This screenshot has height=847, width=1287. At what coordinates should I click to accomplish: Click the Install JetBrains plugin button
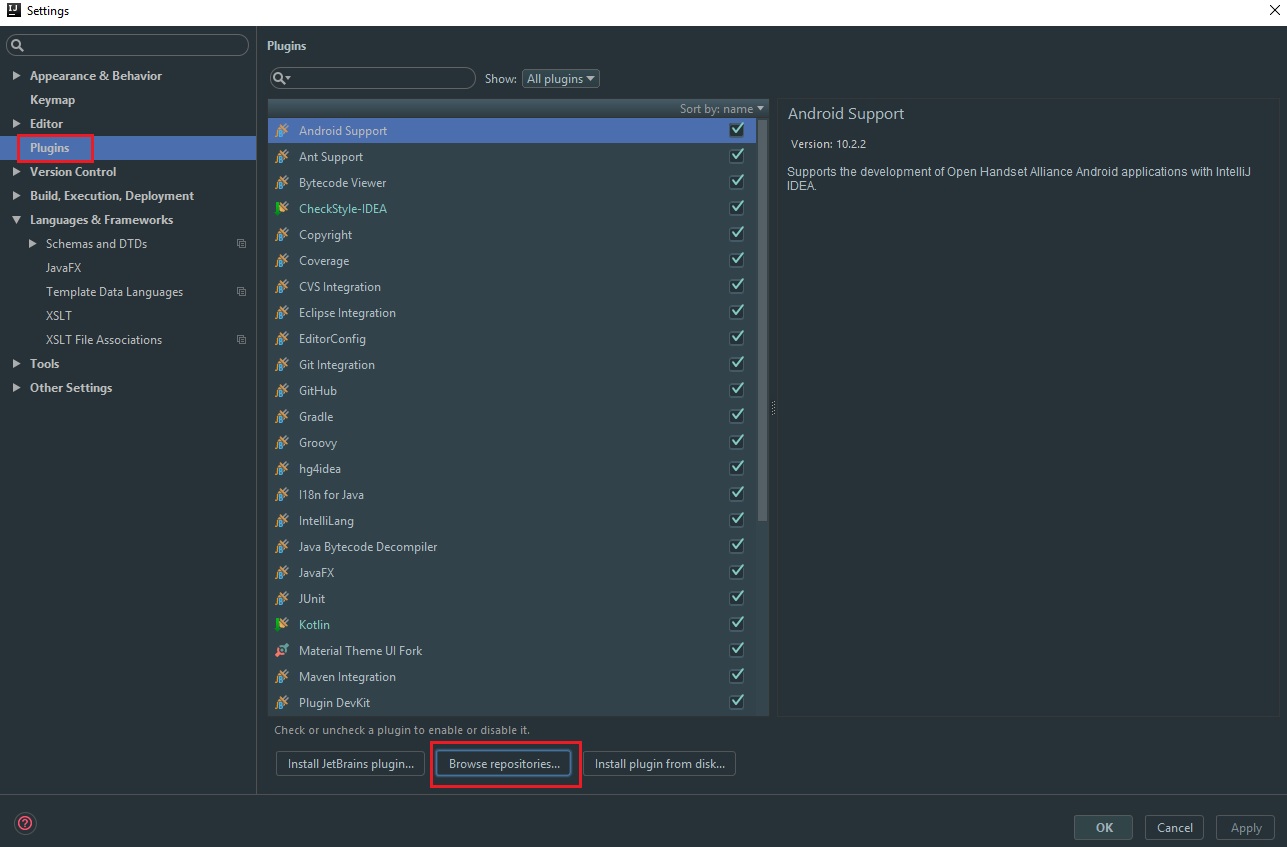click(x=351, y=764)
